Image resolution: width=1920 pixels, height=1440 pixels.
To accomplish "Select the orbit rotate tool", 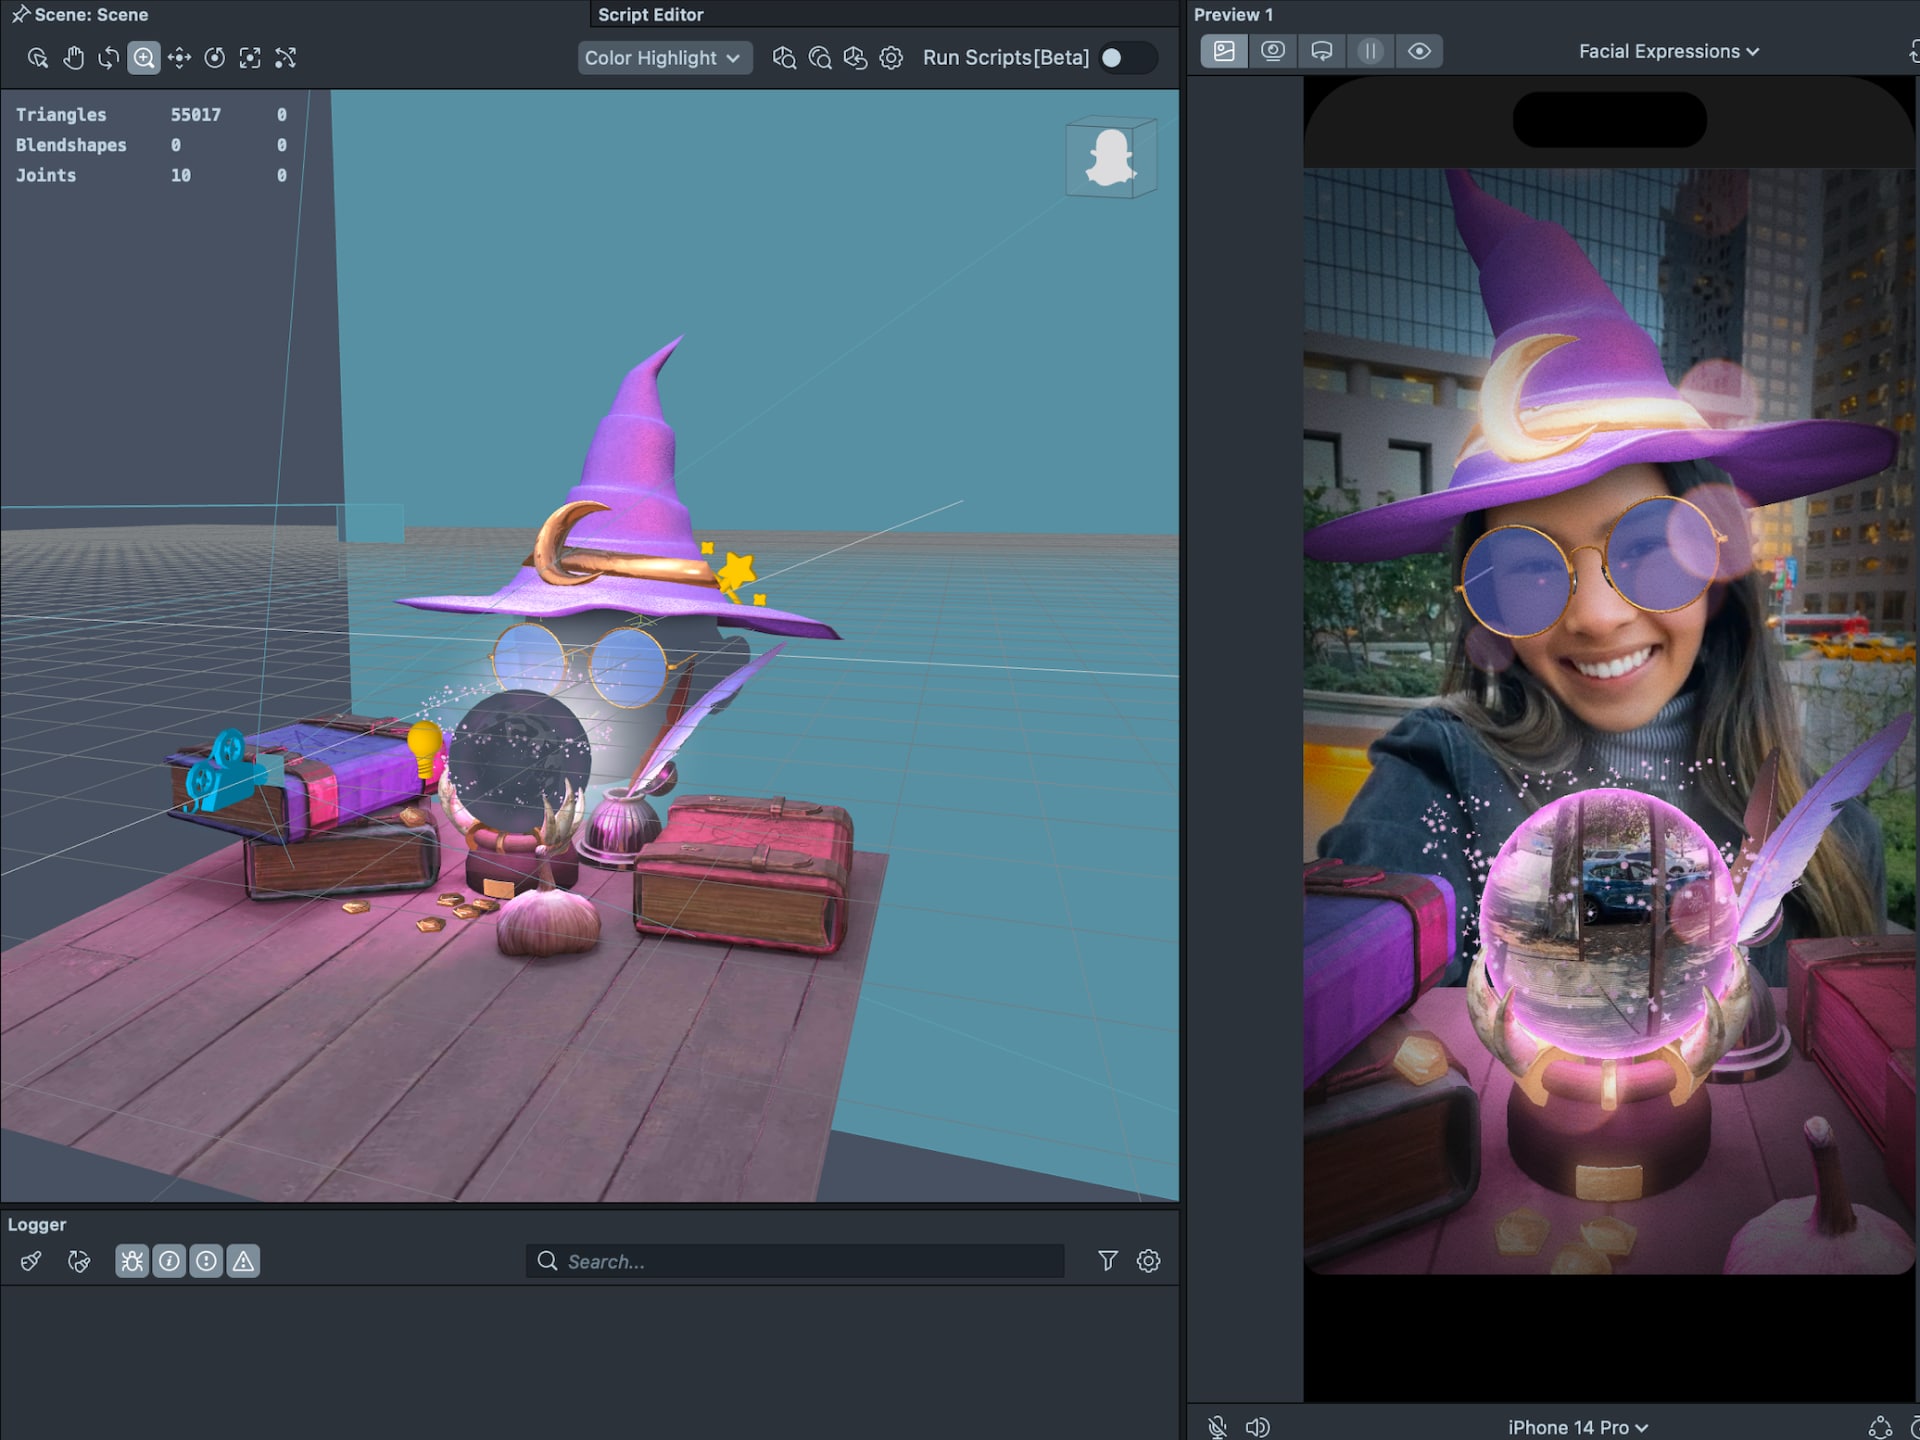I will pyautogui.click(x=108, y=58).
